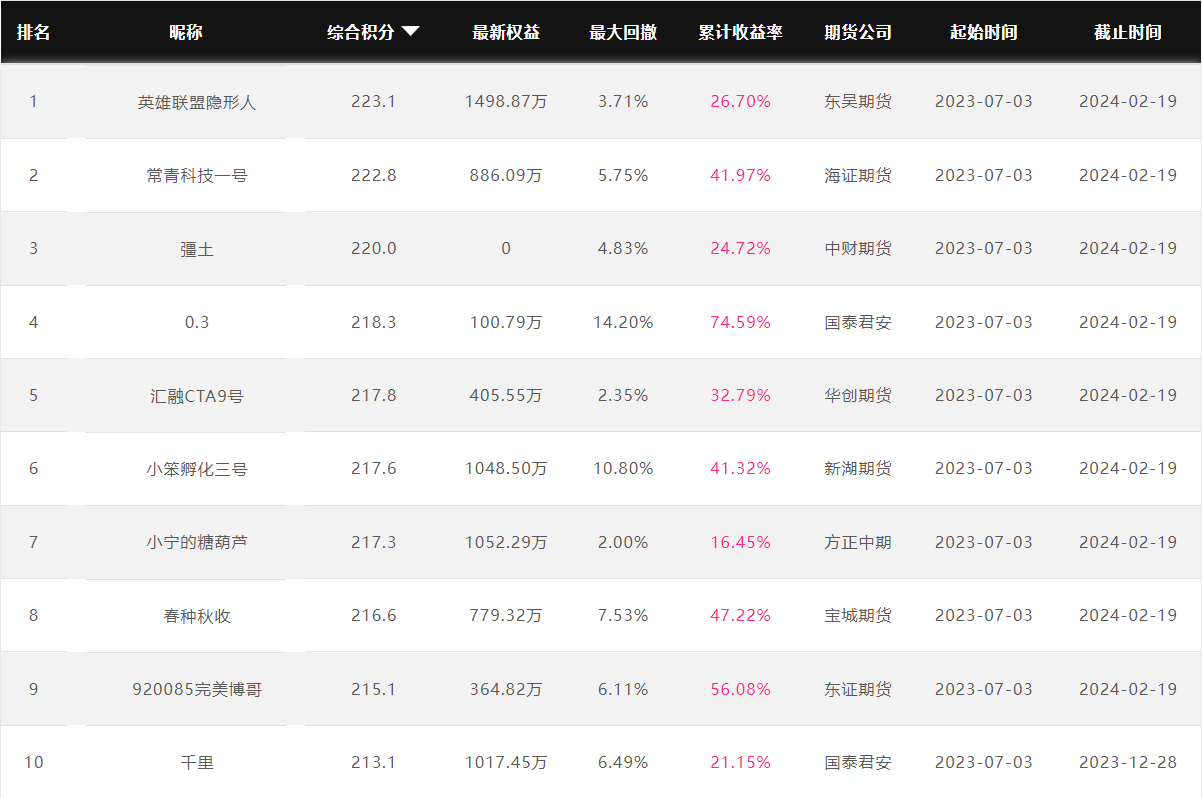The width and height of the screenshot is (1202, 798).
Task: Open nickname 常青科技一号
Action: (x=197, y=175)
